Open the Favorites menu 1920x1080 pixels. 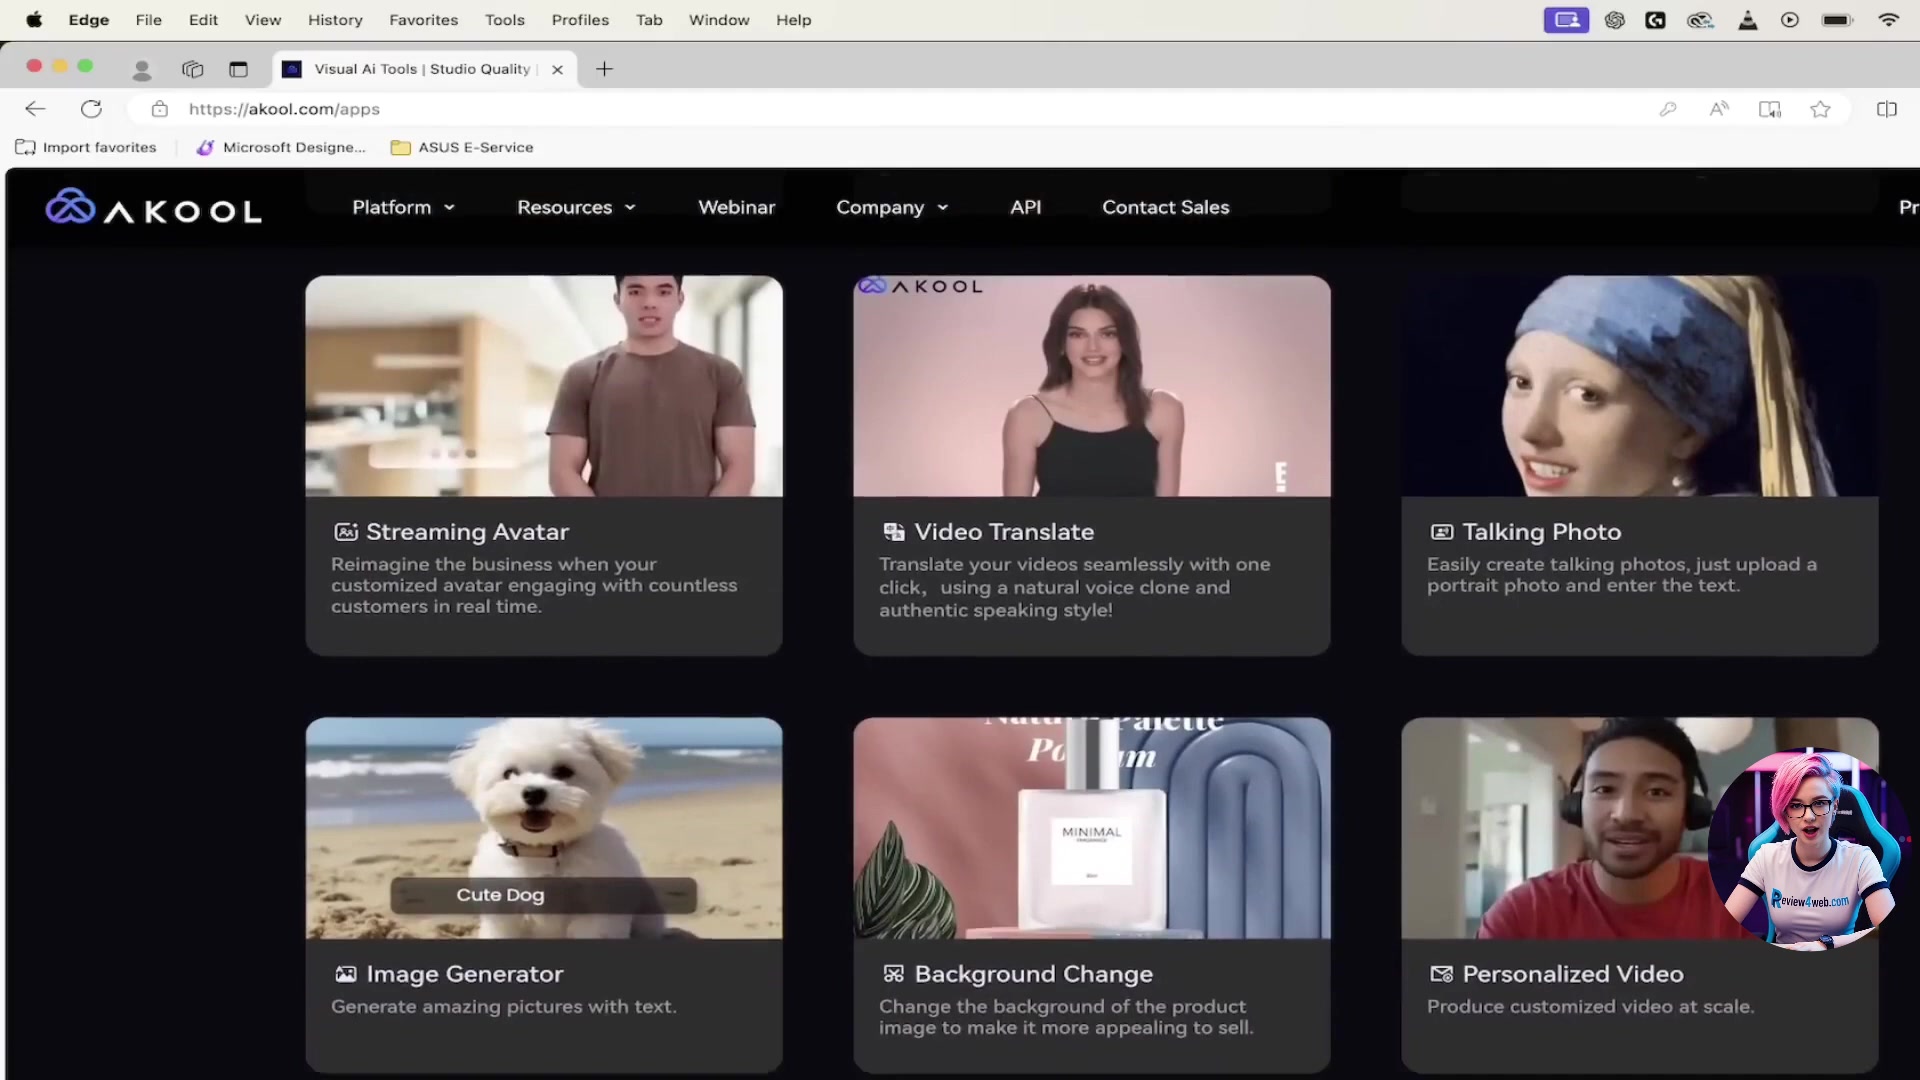pyautogui.click(x=423, y=20)
